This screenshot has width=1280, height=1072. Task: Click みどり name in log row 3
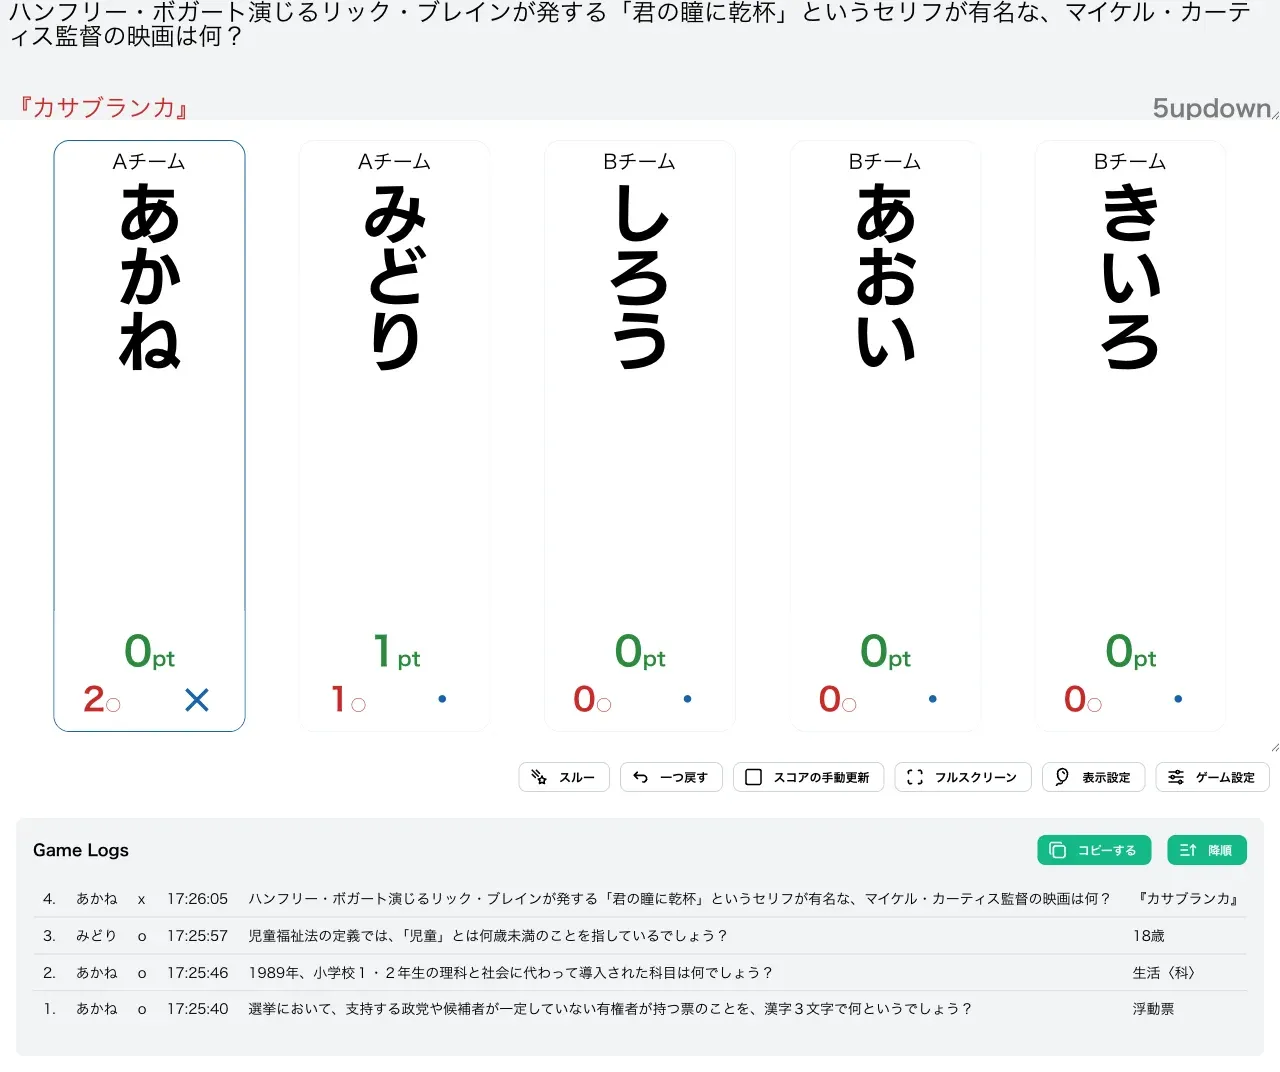96,936
